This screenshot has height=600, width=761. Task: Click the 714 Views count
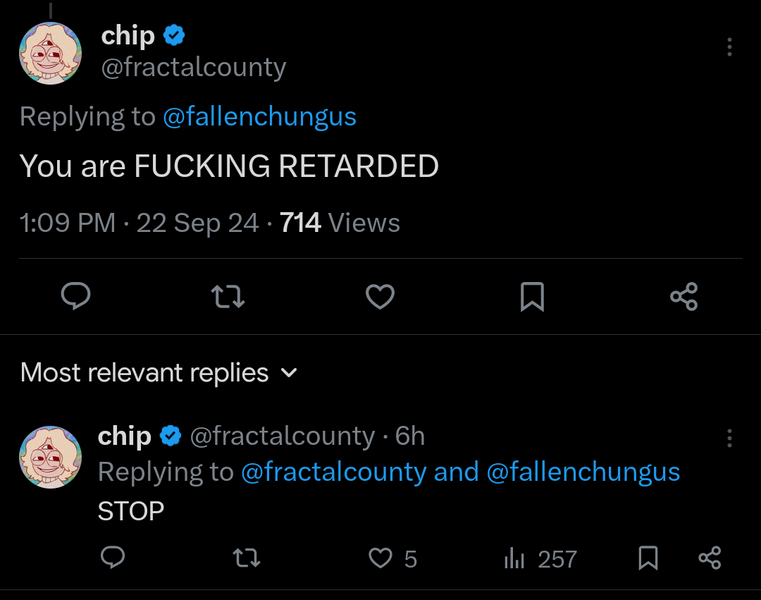tap(340, 223)
